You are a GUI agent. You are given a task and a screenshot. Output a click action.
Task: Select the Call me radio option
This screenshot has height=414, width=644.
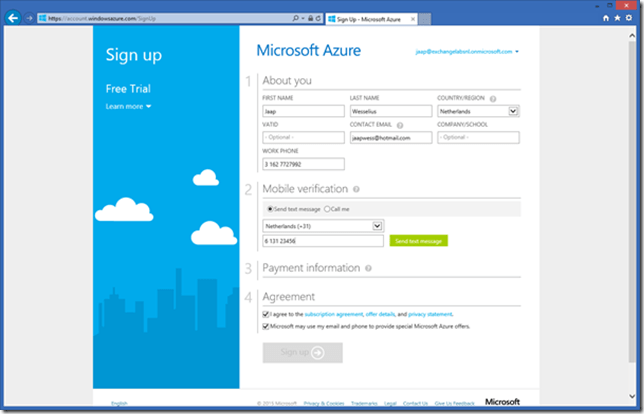327,208
